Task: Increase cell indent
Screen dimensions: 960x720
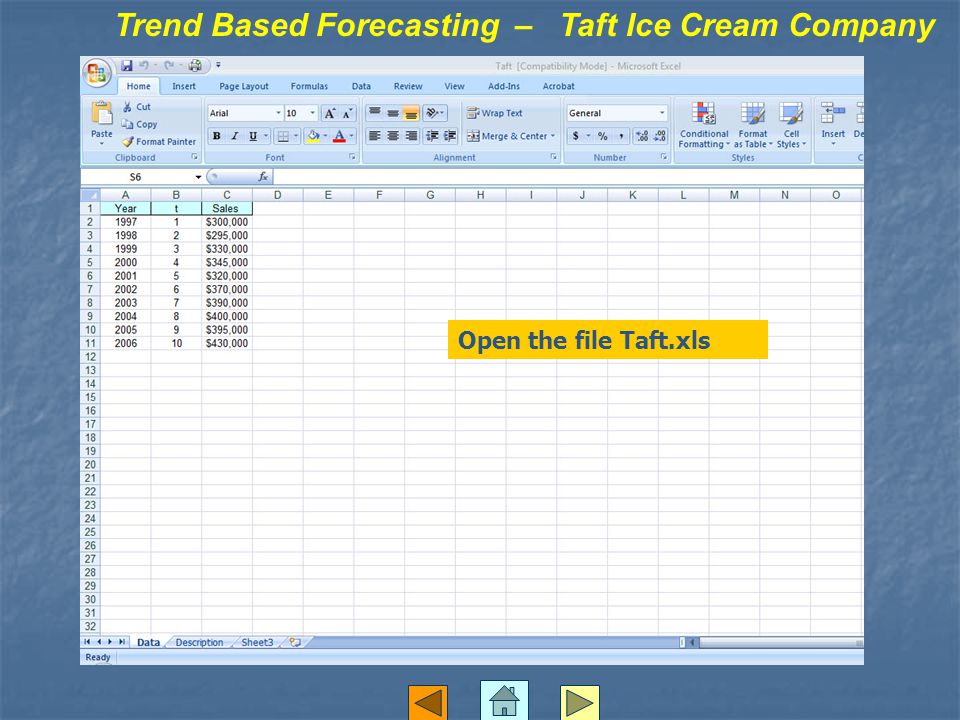Action: (x=450, y=136)
